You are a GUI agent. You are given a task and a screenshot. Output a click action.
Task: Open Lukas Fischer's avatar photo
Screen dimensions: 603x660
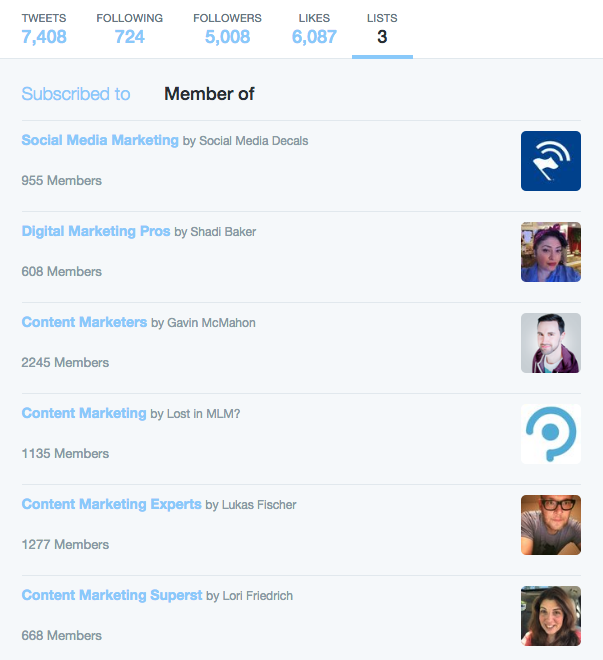551,524
